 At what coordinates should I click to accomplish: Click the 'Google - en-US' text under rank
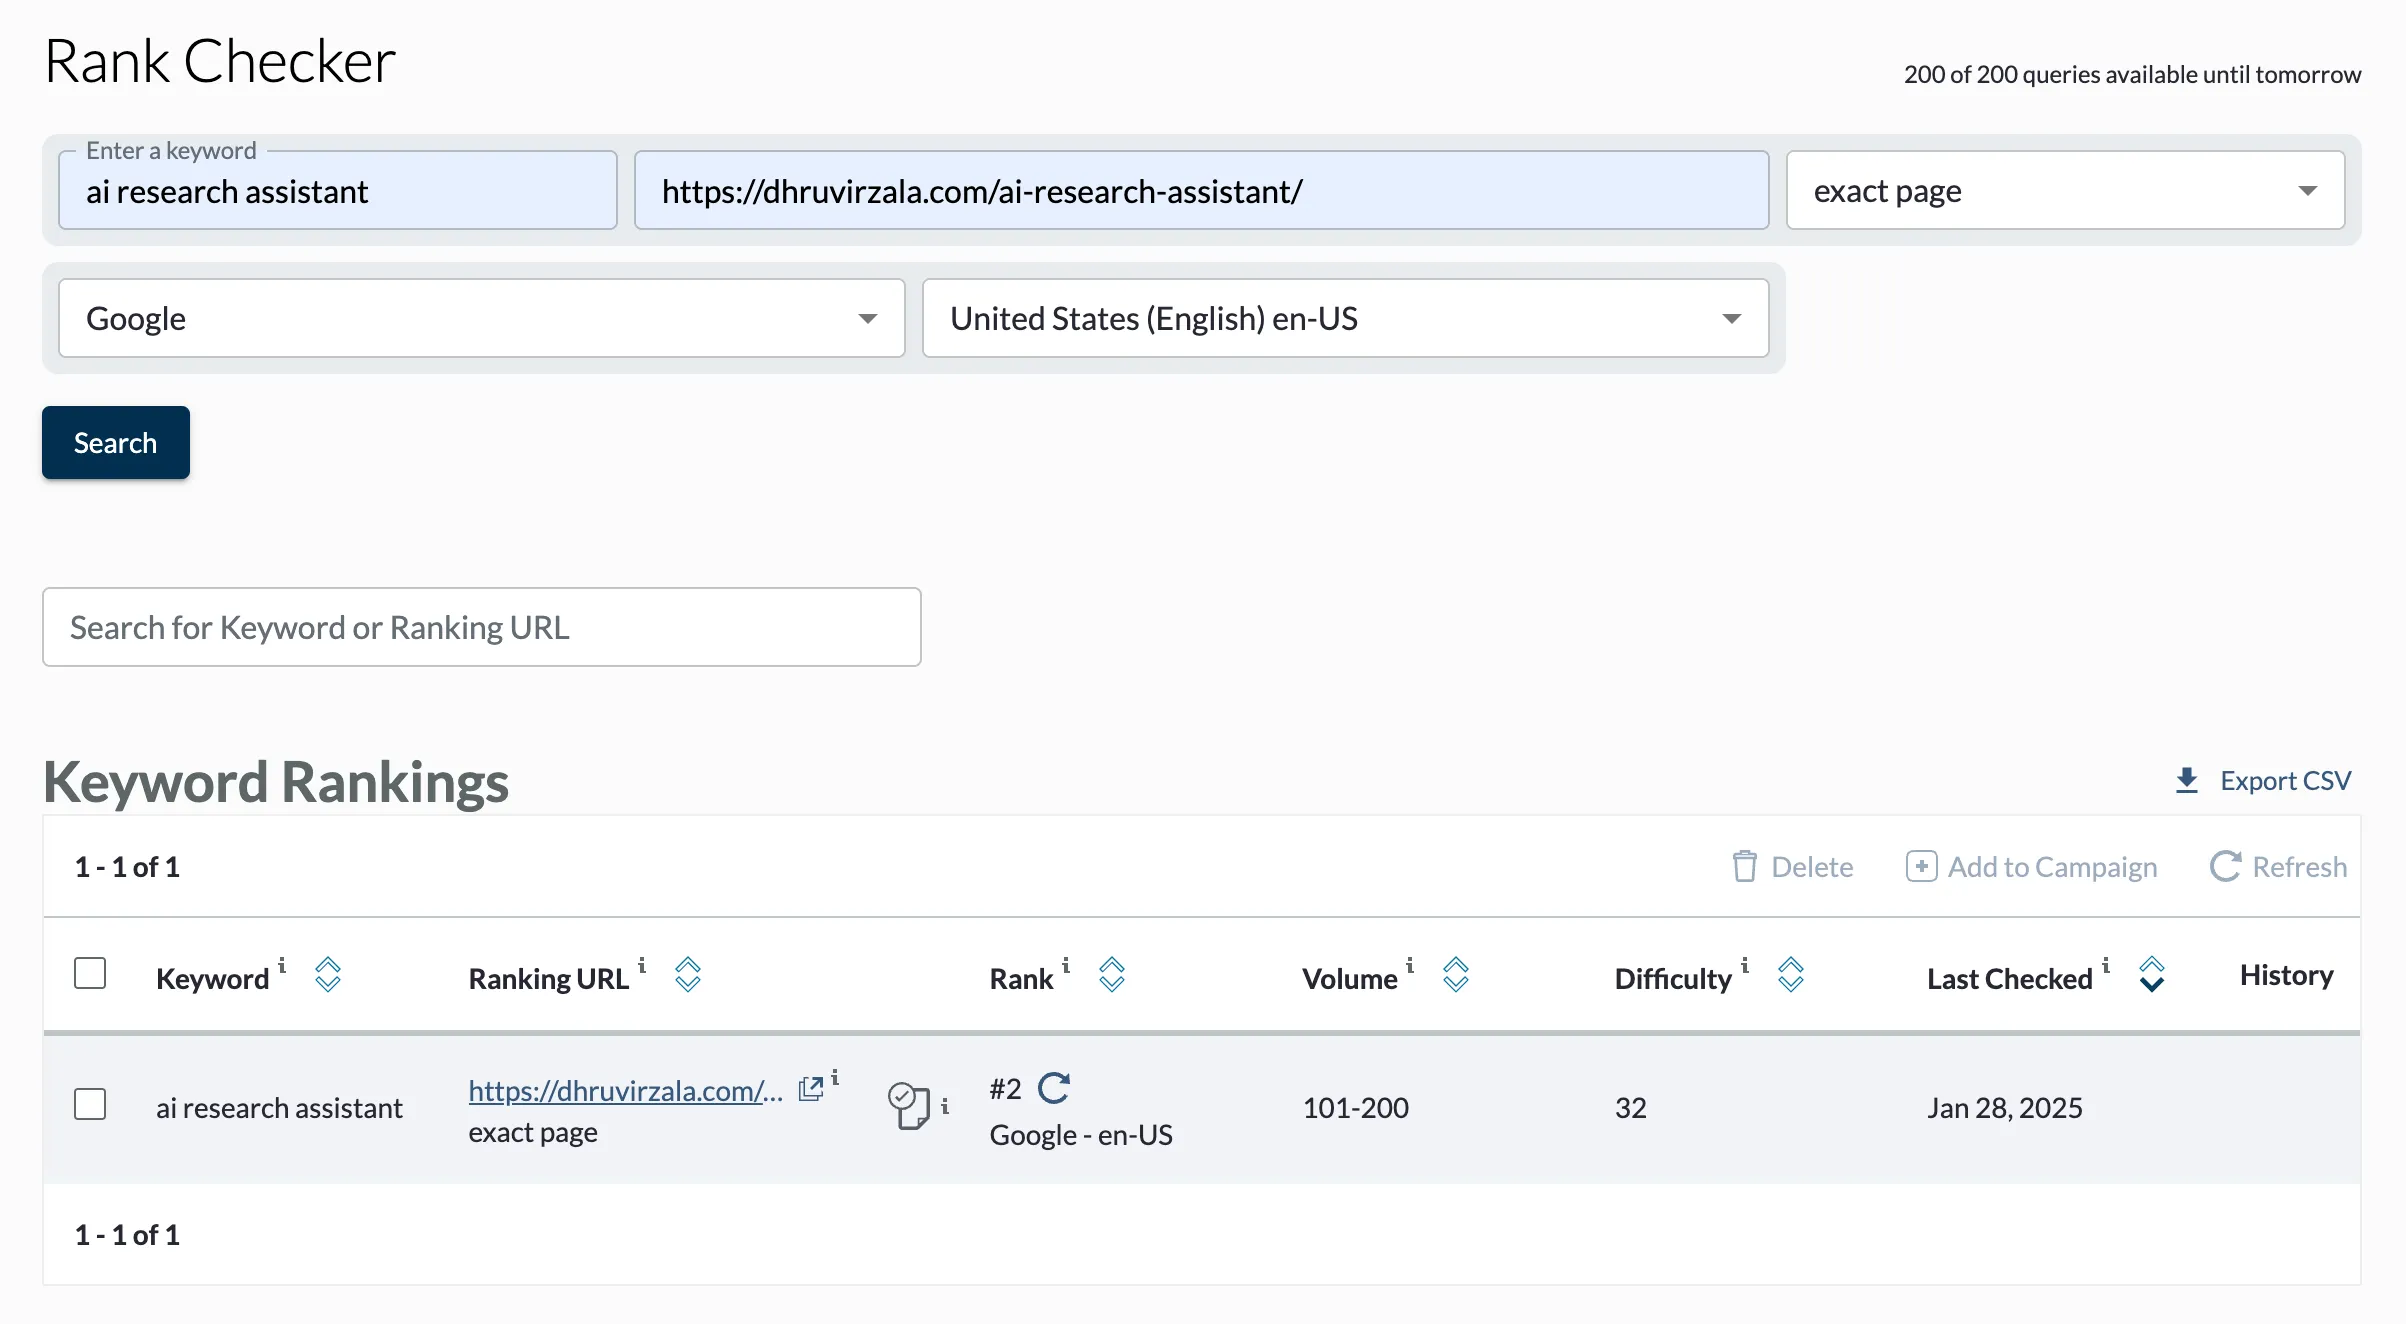(x=1081, y=1135)
